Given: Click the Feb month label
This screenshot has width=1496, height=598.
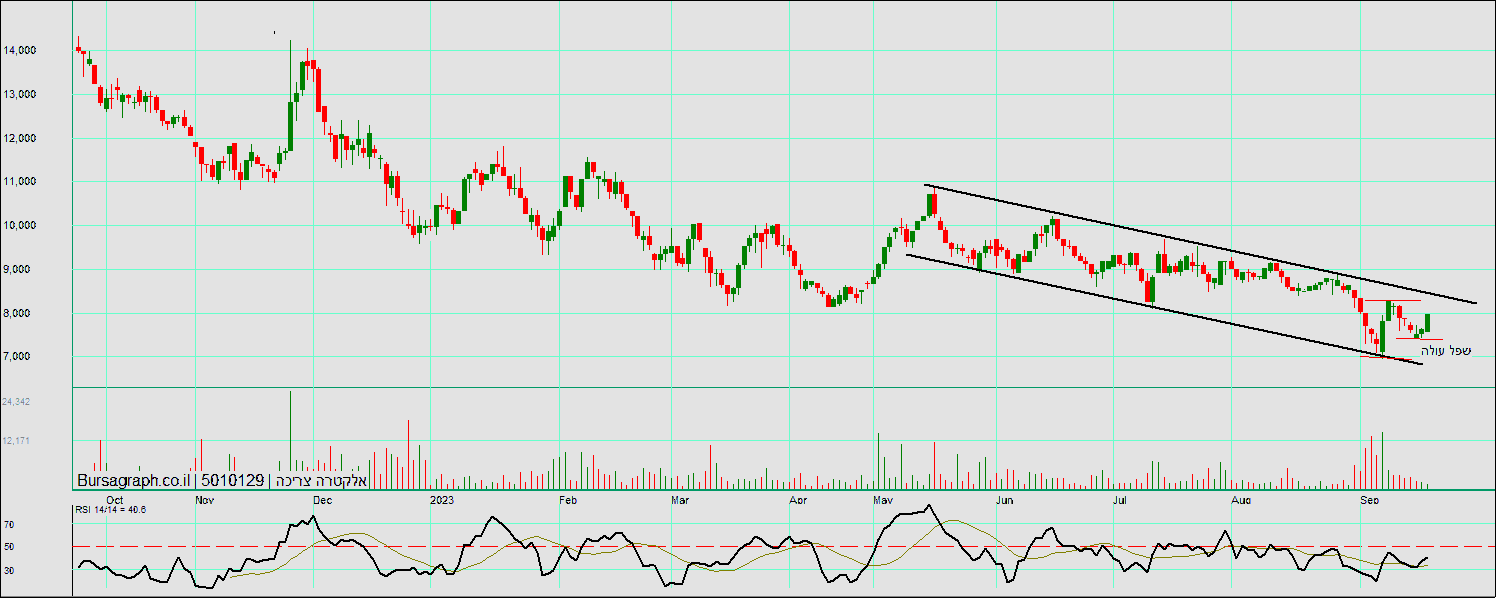Looking at the screenshot, I should point(568,498).
